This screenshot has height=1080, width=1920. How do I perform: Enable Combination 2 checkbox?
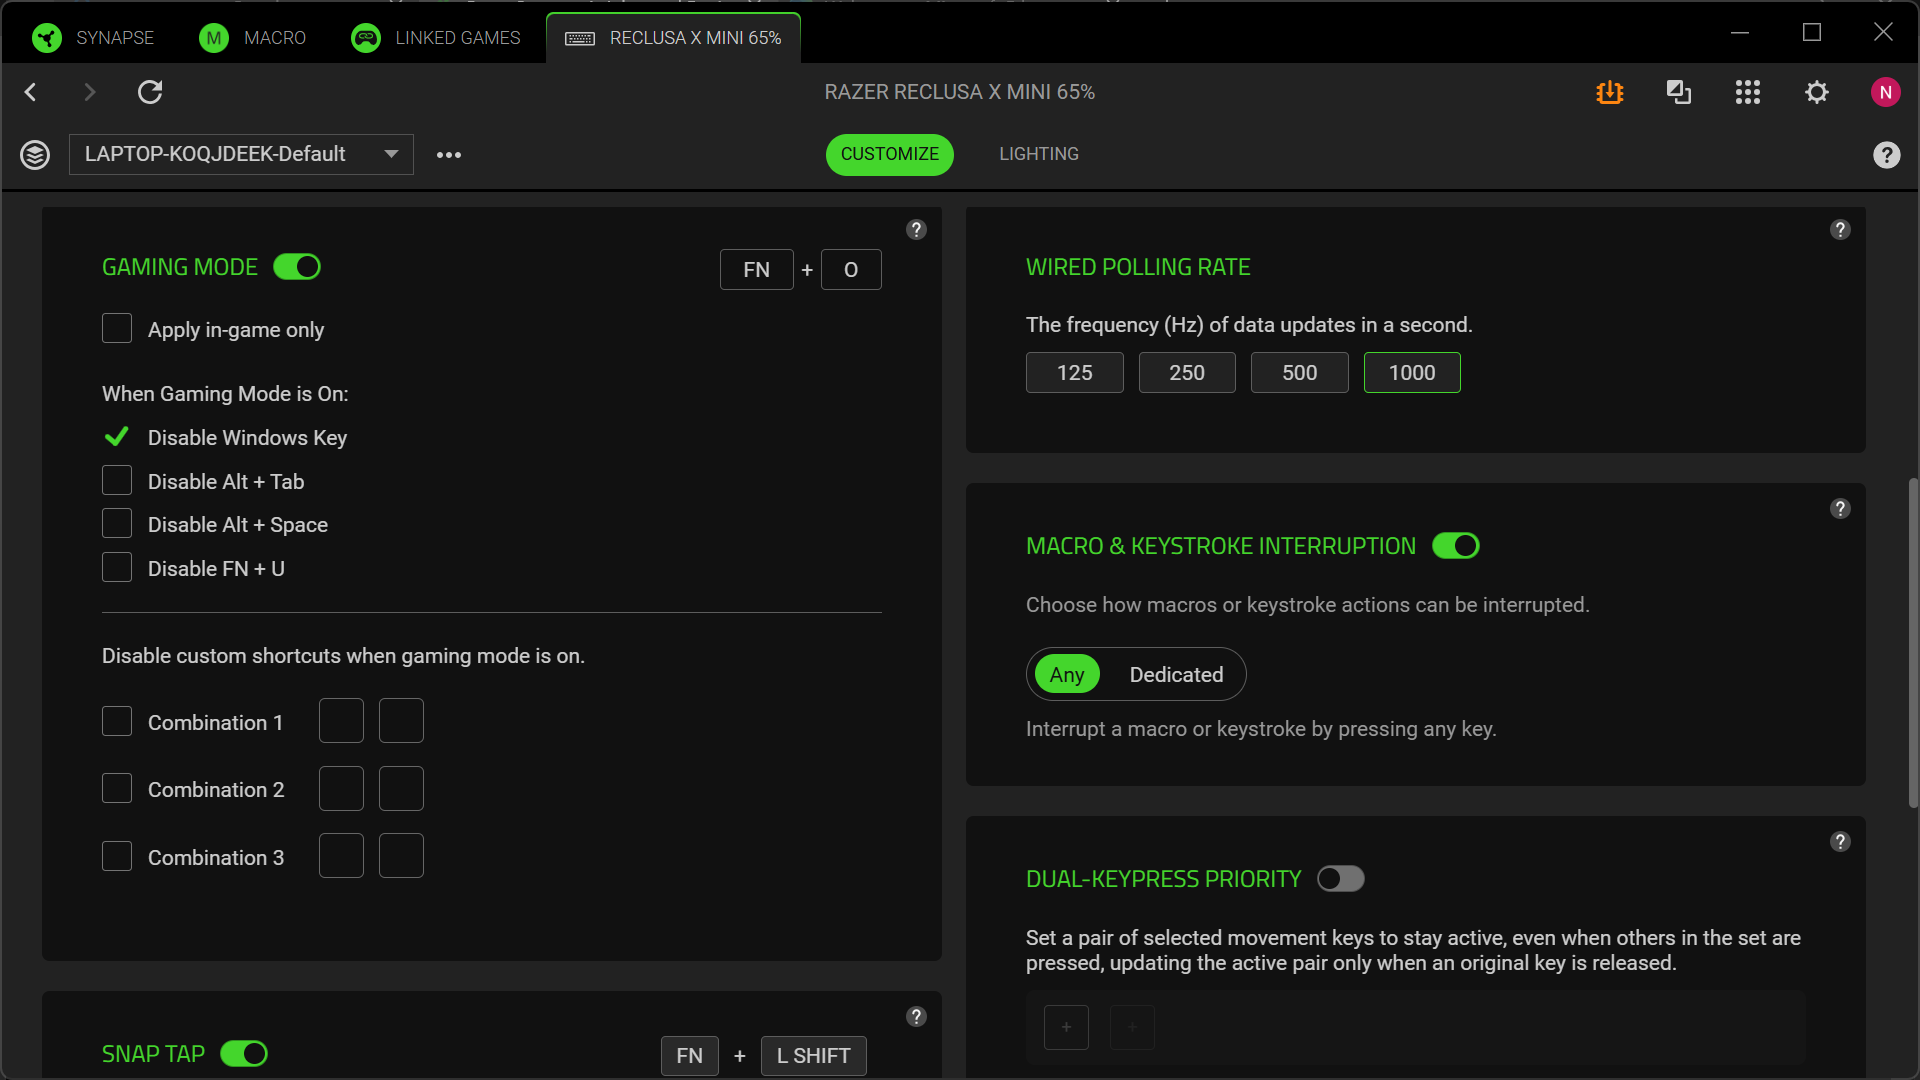117,789
